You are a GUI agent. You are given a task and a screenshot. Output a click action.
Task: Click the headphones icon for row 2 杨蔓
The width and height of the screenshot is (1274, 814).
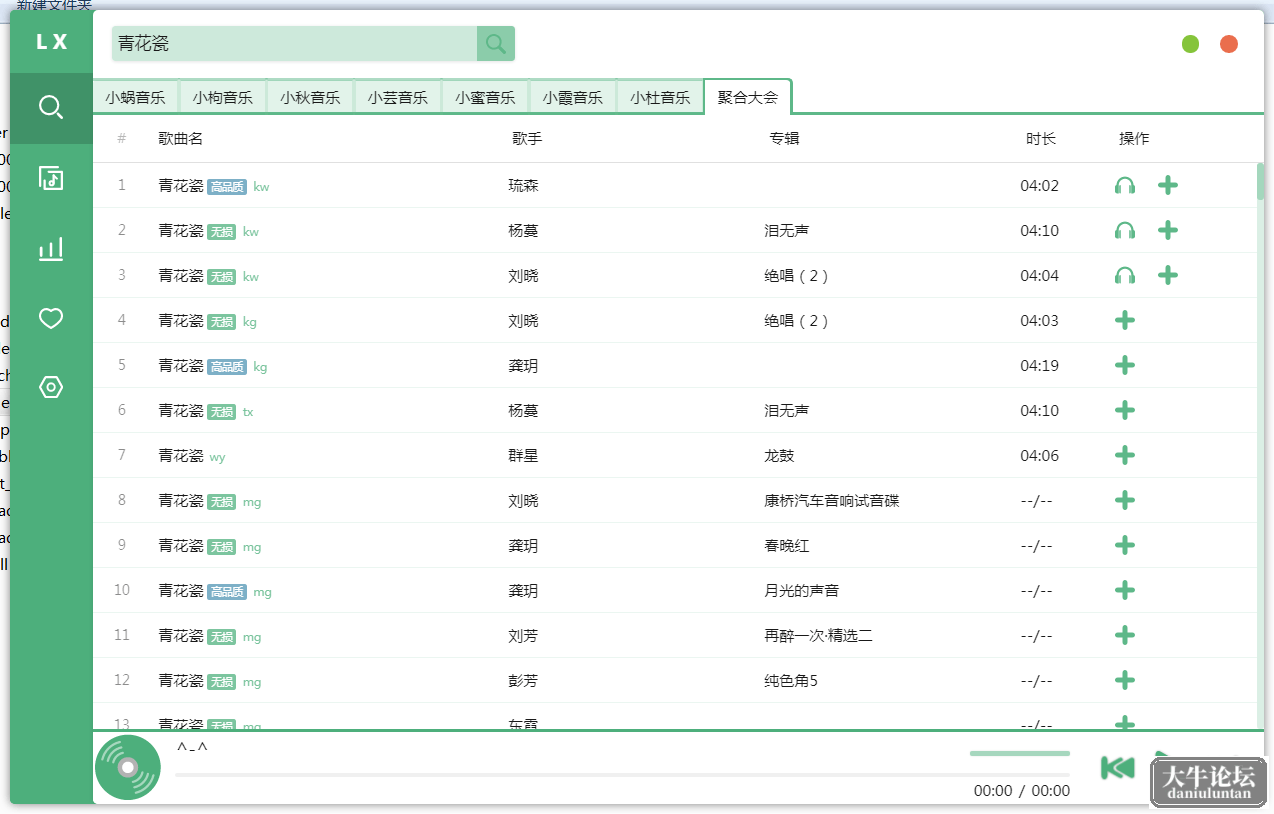tap(1125, 231)
